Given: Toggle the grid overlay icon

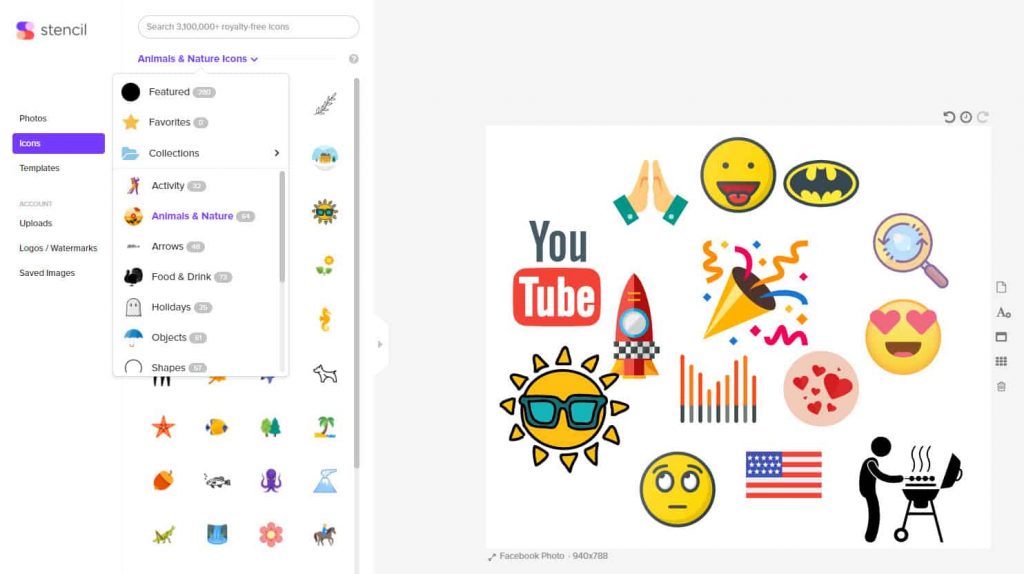Looking at the screenshot, I should click(1001, 361).
